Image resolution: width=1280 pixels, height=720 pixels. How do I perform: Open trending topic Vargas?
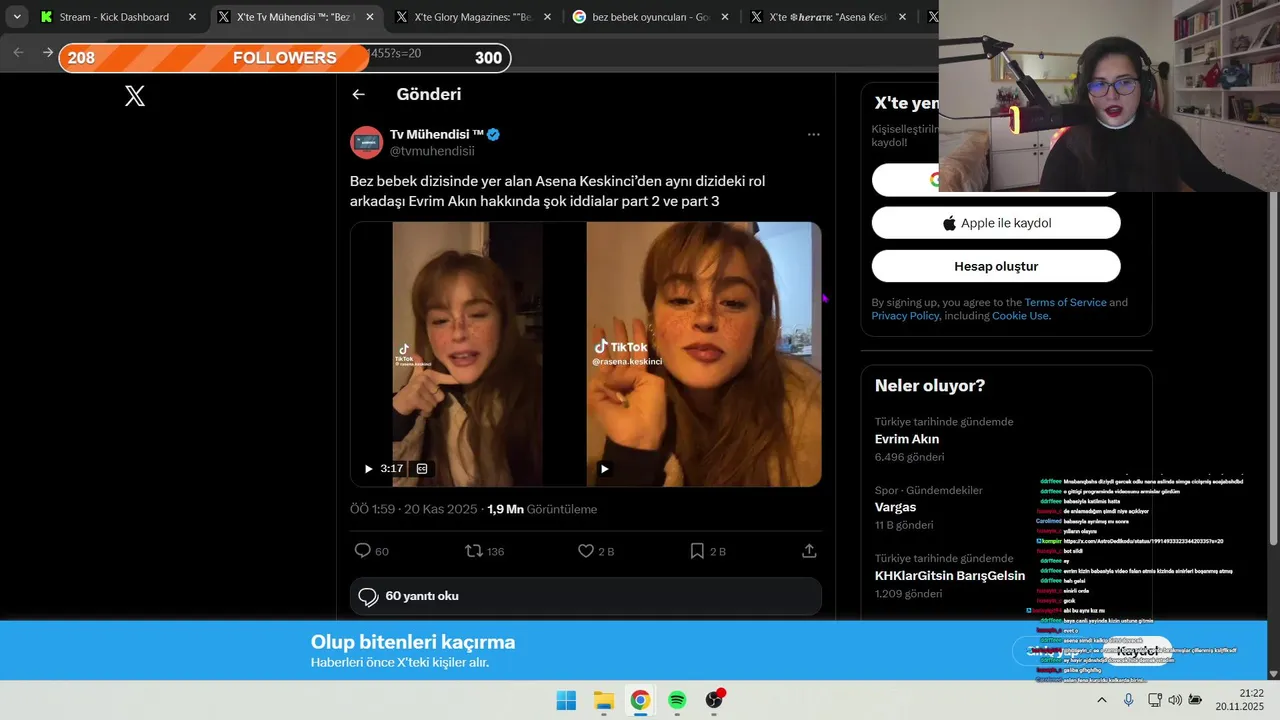(x=895, y=507)
